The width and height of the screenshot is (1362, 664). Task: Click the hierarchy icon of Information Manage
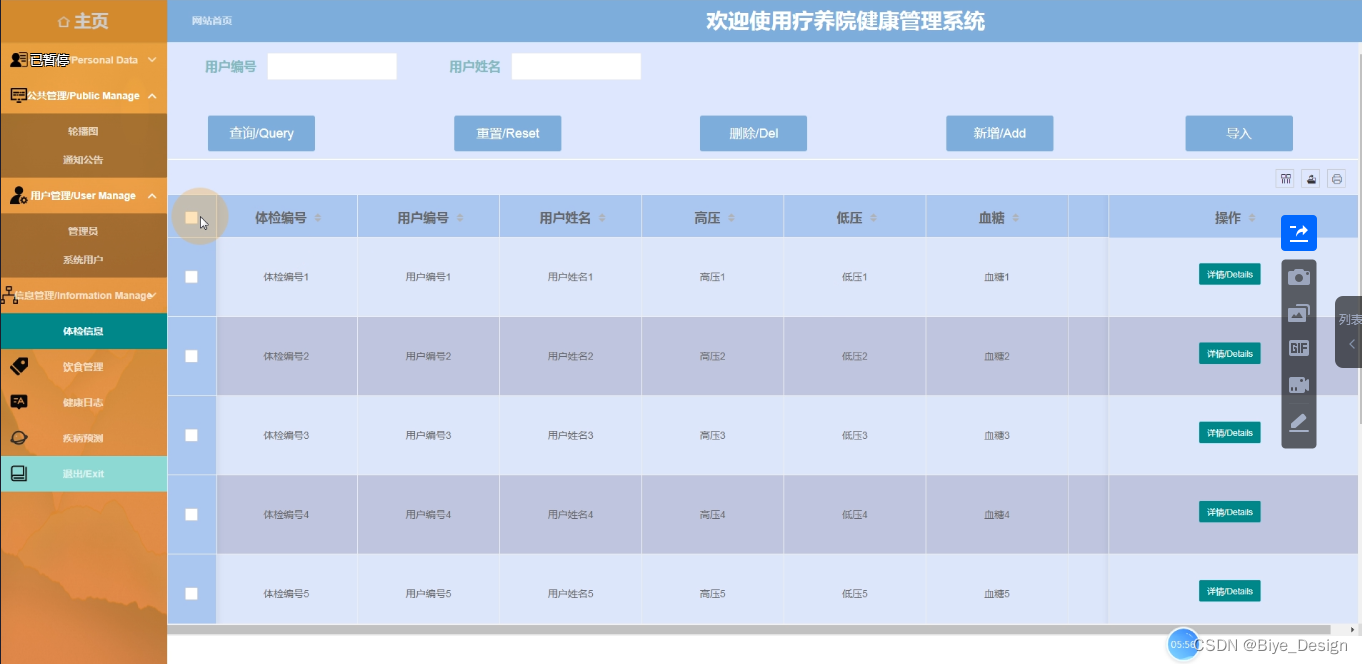[9, 295]
